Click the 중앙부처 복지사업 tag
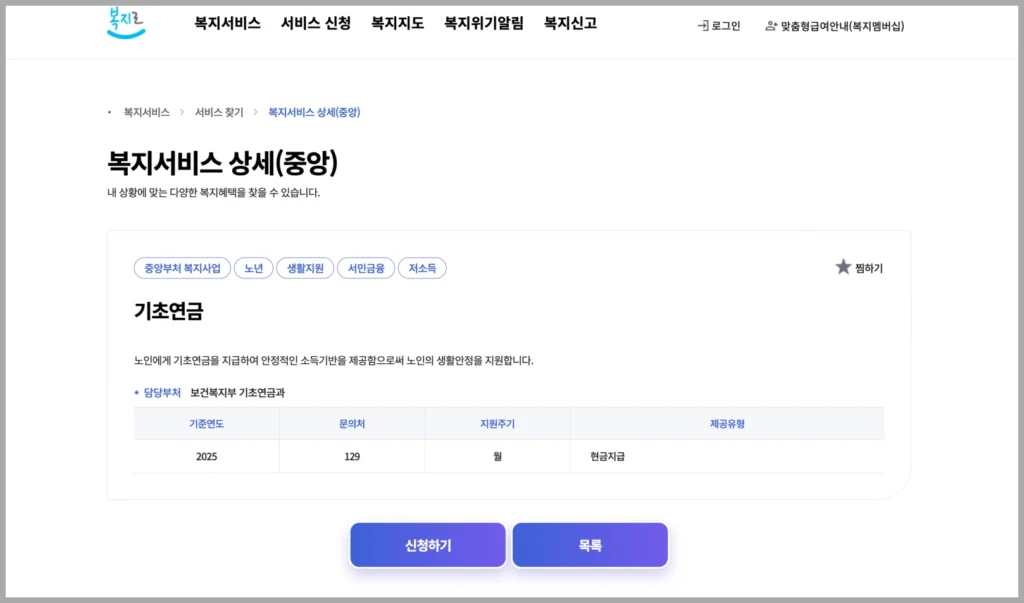Screen dimensions: 1024x603 [x=182, y=268]
